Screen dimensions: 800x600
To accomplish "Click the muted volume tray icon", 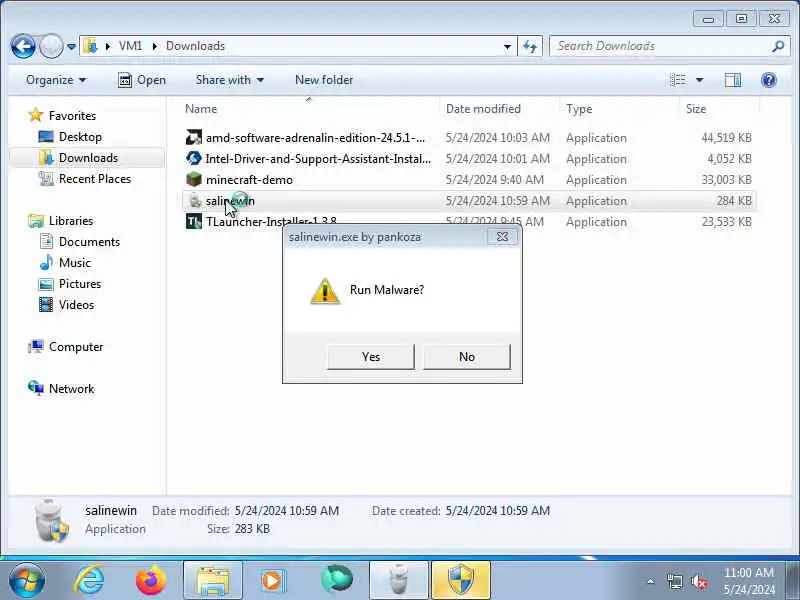I will coord(698,581).
